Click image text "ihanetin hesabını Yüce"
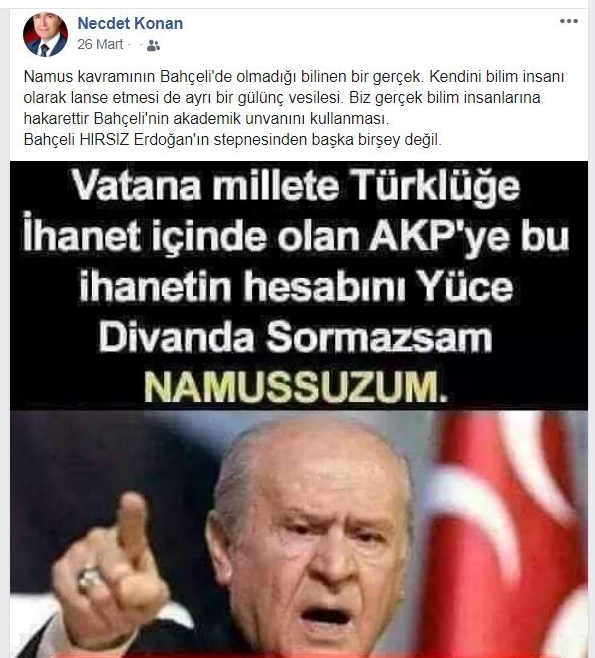 (296, 286)
